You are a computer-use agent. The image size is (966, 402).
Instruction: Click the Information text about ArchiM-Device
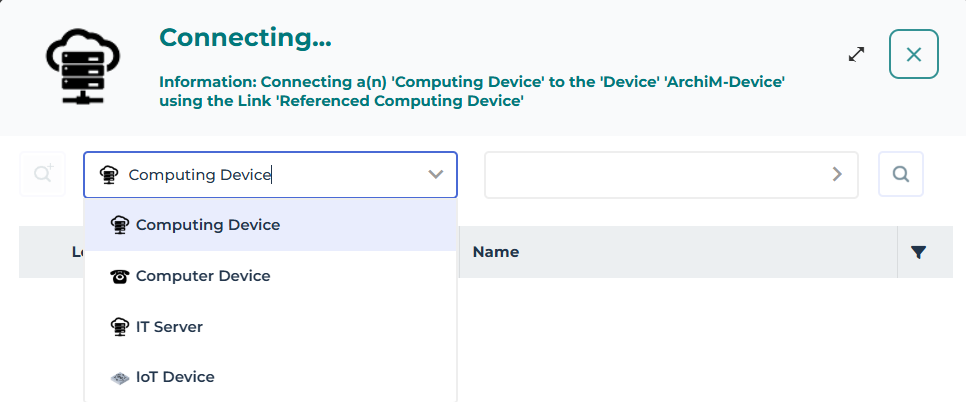(x=472, y=92)
